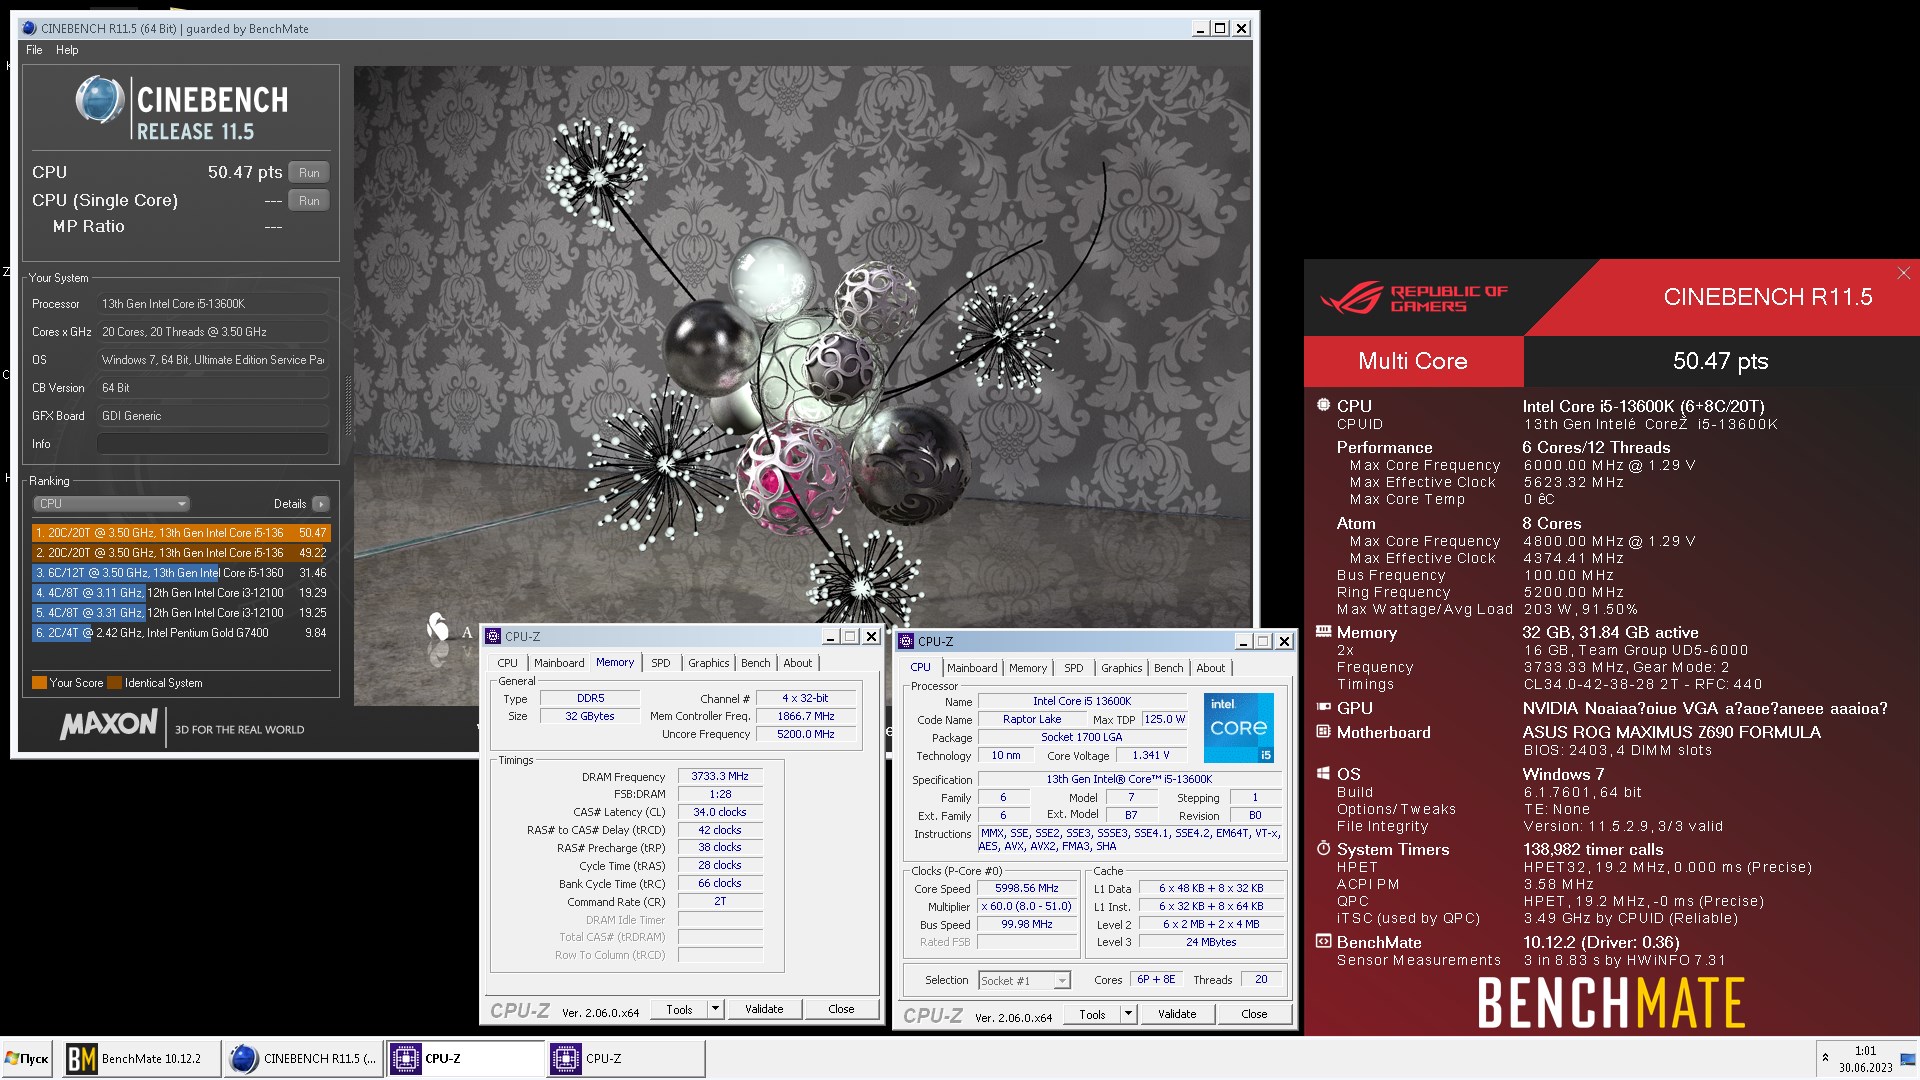The height and width of the screenshot is (1080, 1920).
Task: Click left CPU-Z window title icon
Action: coord(493,637)
